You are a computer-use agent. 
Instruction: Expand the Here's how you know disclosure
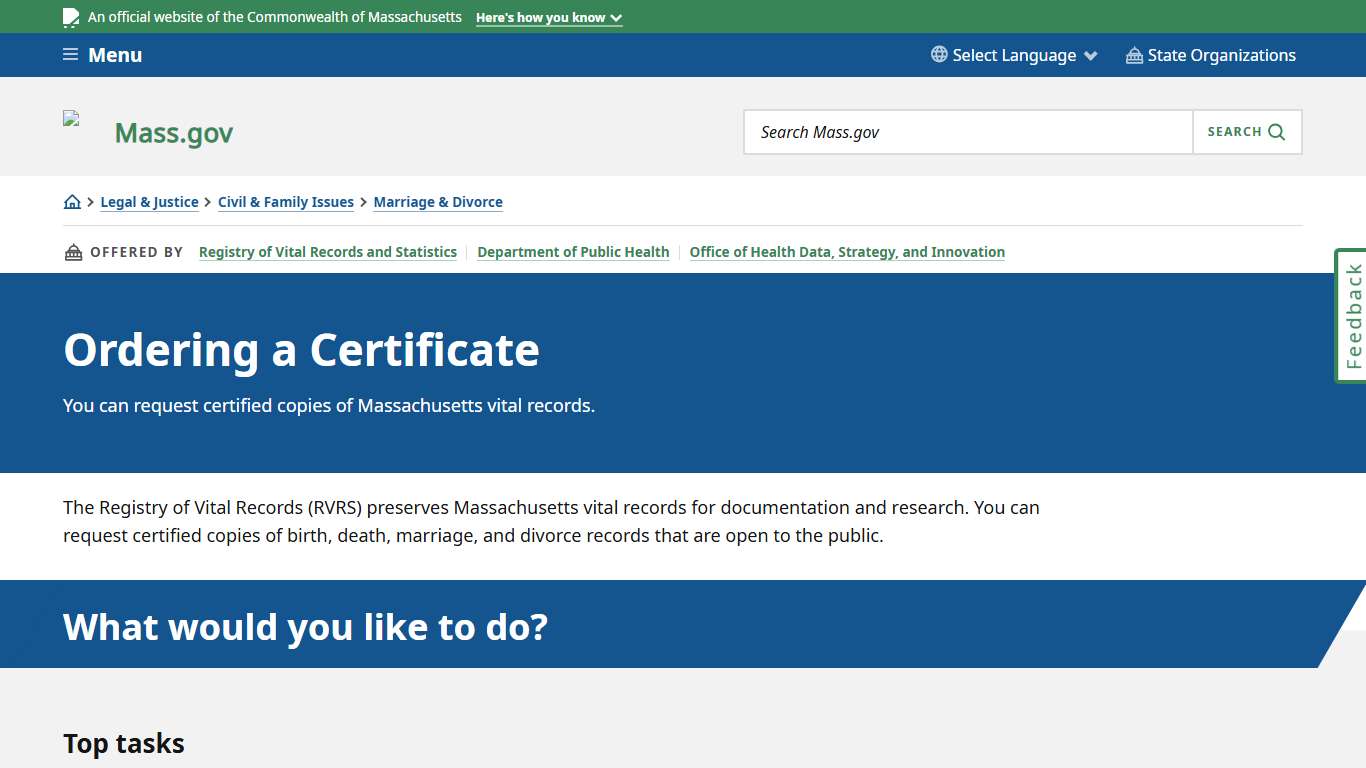548,17
